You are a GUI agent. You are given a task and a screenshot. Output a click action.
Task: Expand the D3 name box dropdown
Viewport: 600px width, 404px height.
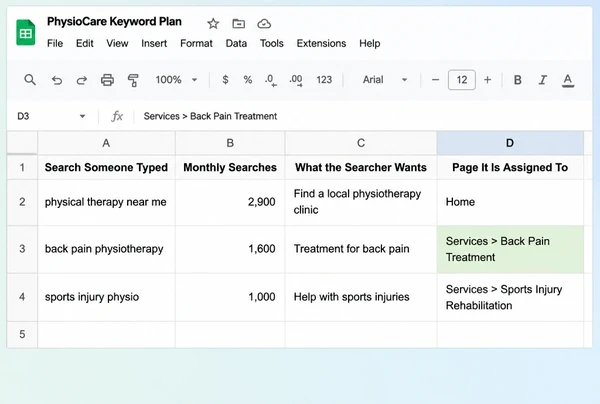pos(82,116)
